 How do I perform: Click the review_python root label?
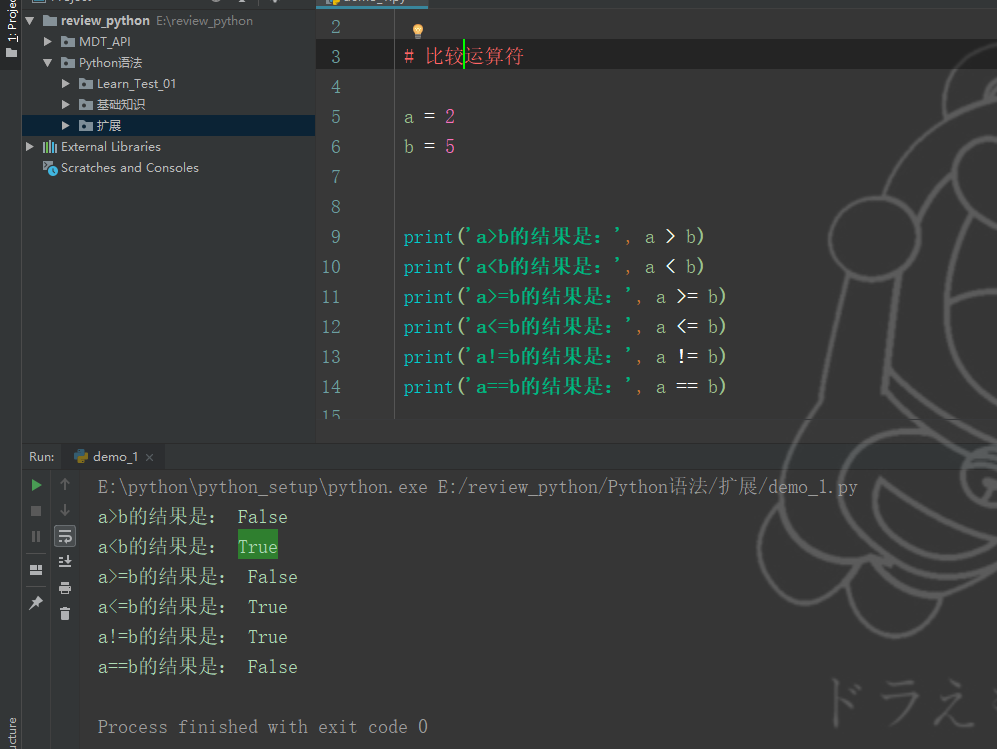click(105, 21)
